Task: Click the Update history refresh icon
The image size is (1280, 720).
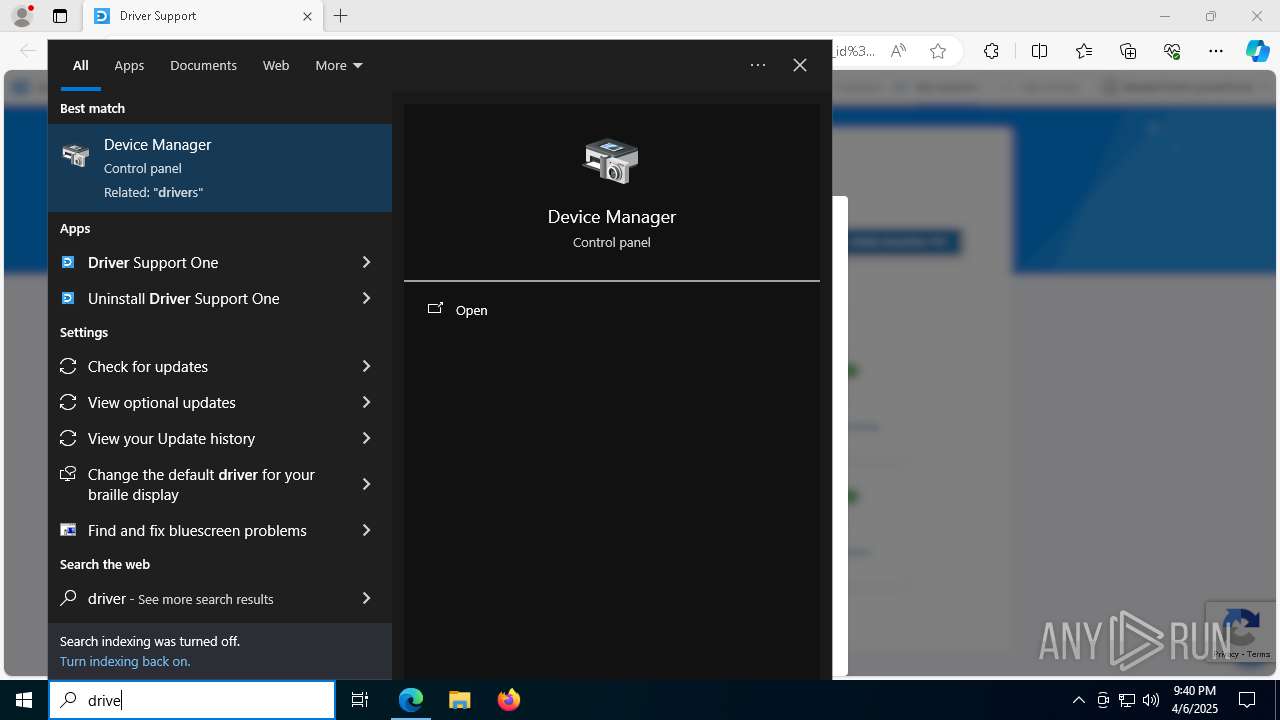Action: pyautogui.click(x=68, y=438)
